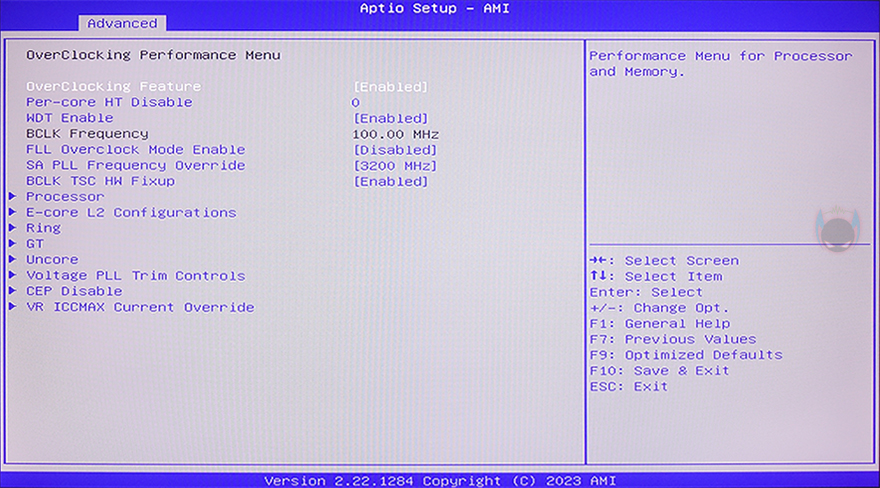Click the F7: Previous Values hint
Viewport: 880px width, 488px height.
click(673, 339)
